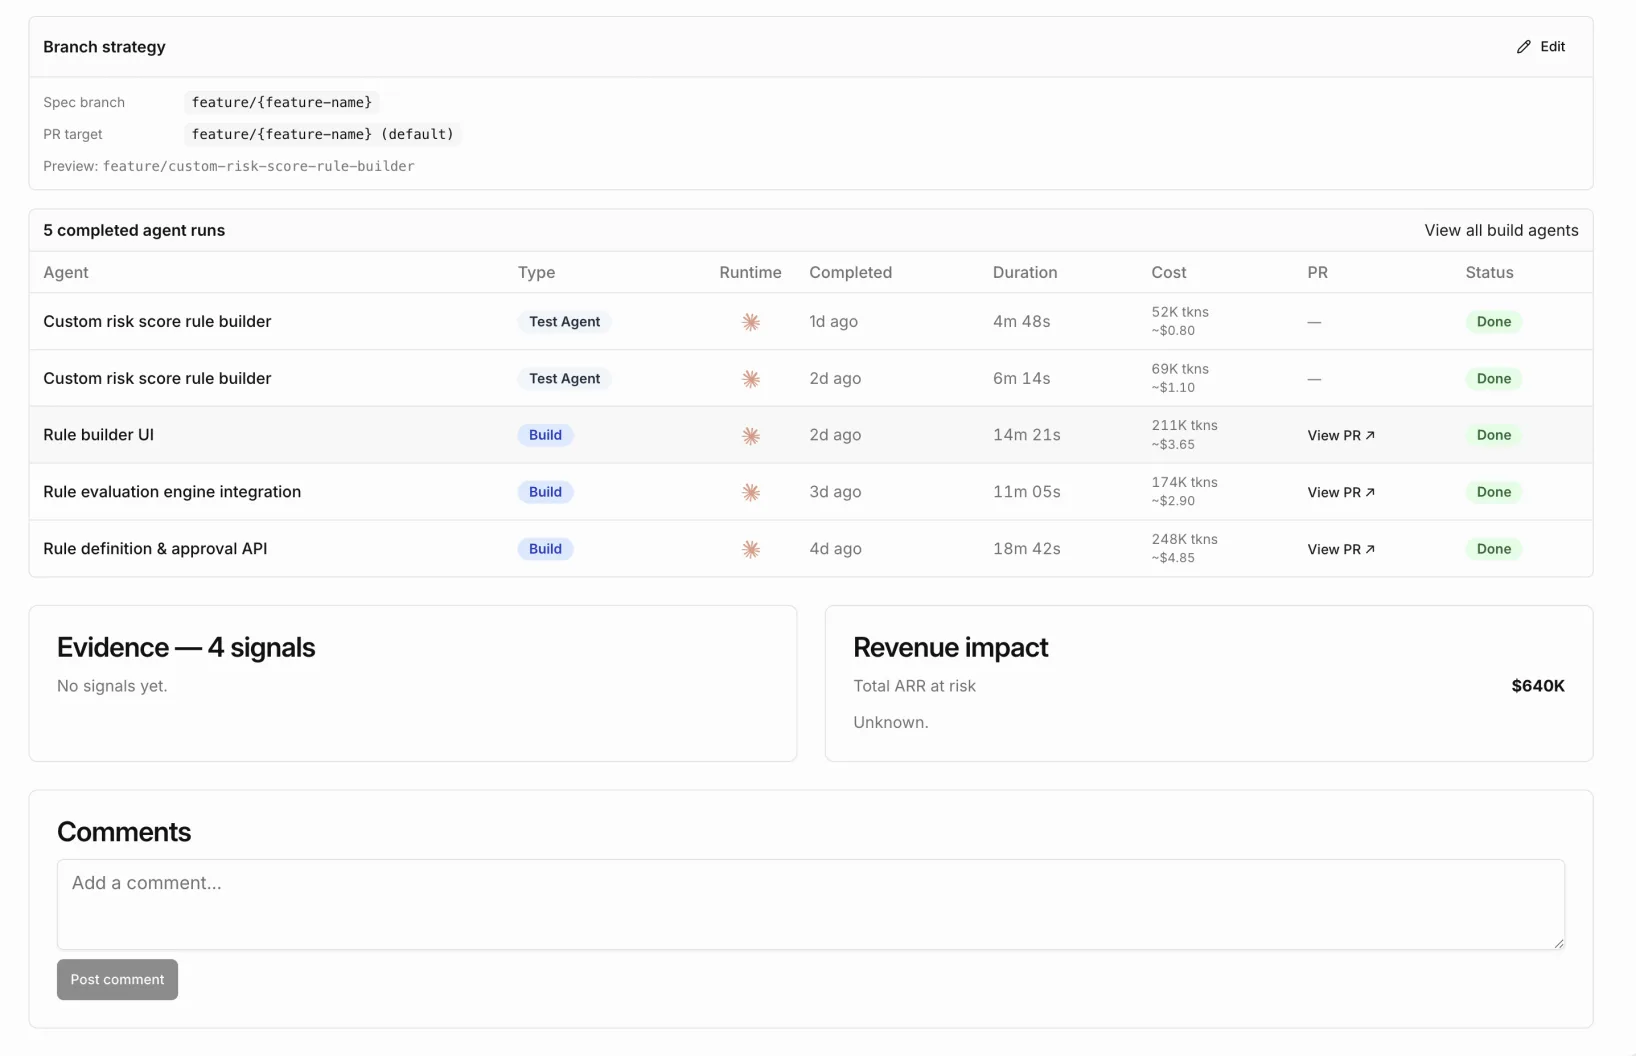Click the 5 completed agent runs heading

(134, 230)
